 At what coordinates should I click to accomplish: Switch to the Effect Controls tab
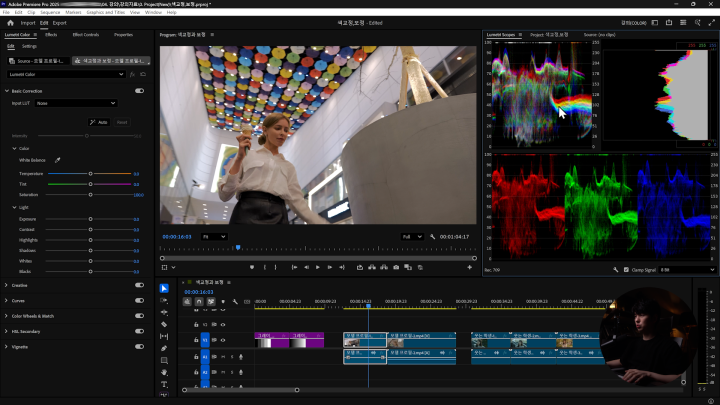(x=86, y=34)
